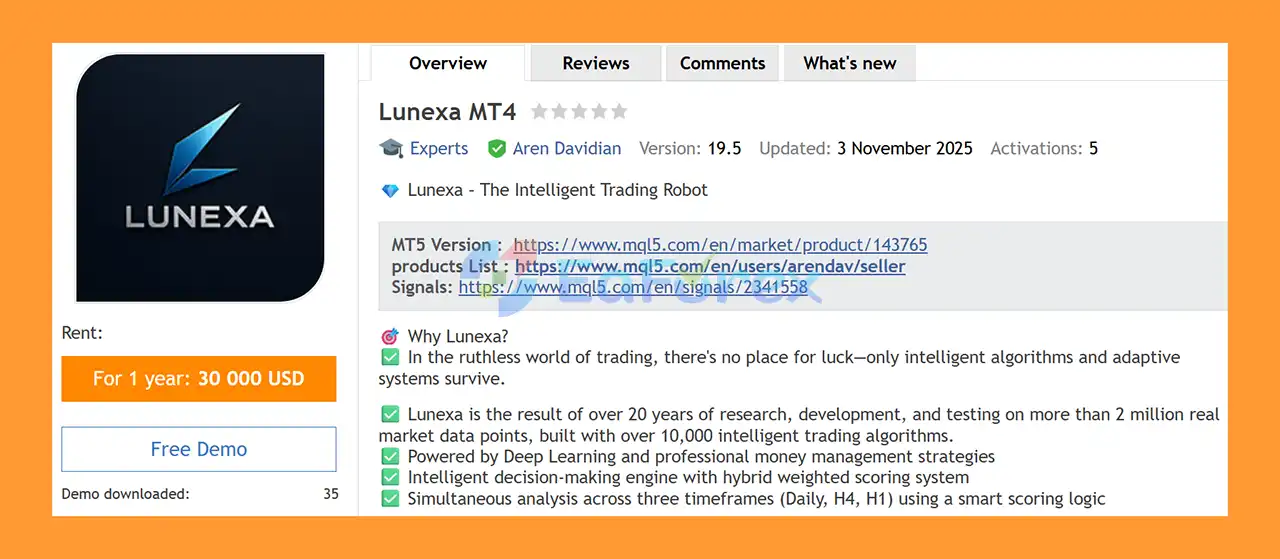Switch to the Reviews tab
The height and width of the screenshot is (559, 1280).
(x=596, y=63)
